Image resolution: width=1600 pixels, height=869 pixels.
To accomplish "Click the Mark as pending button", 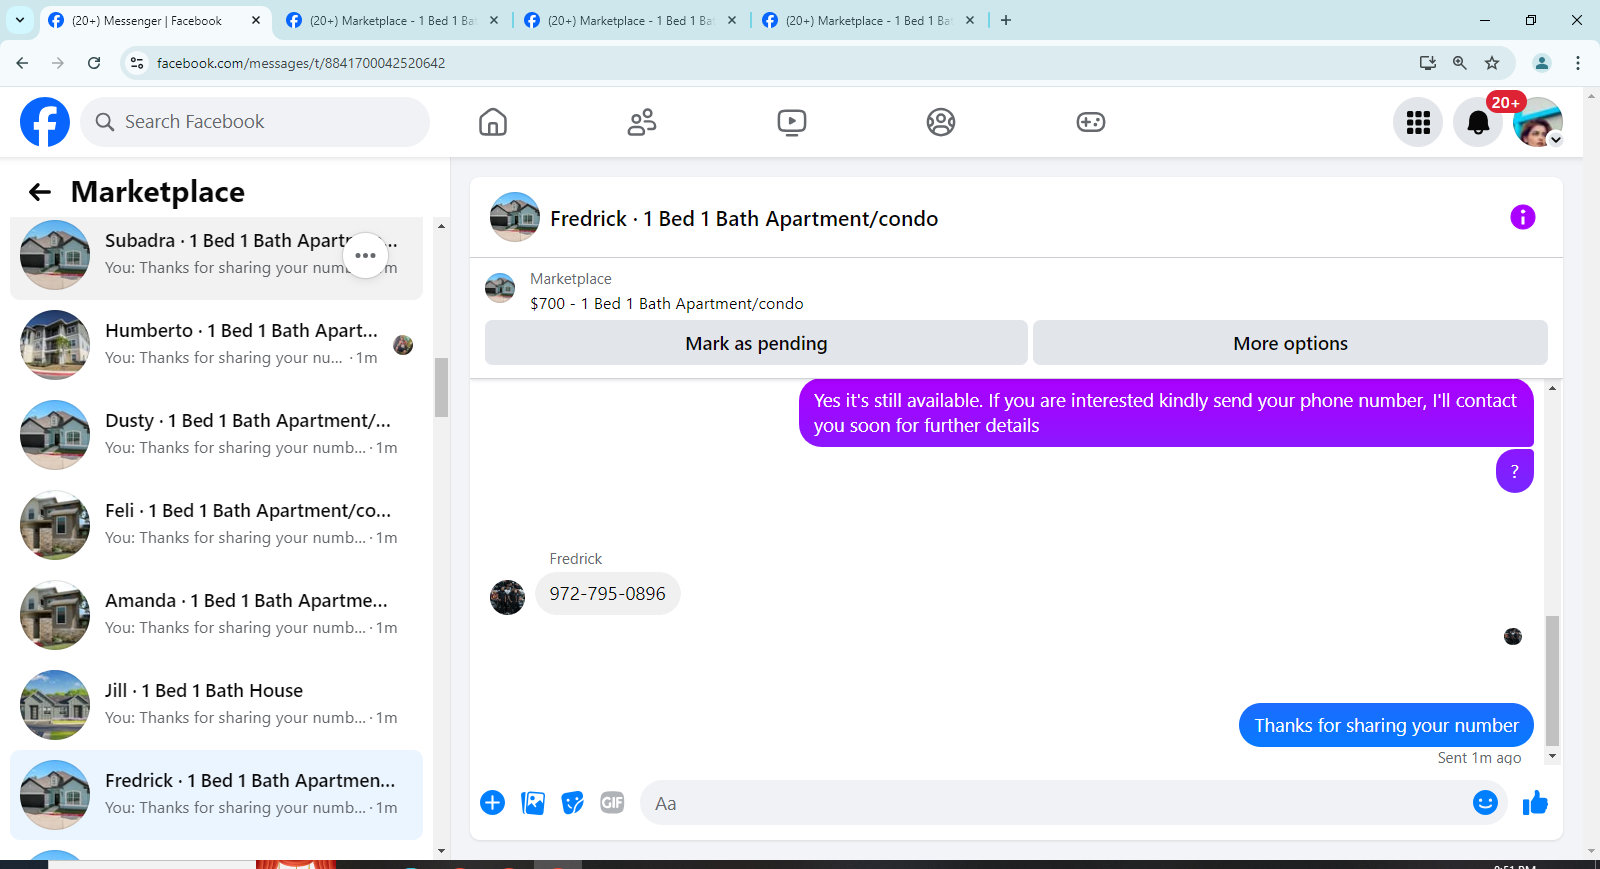I will (756, 343).
